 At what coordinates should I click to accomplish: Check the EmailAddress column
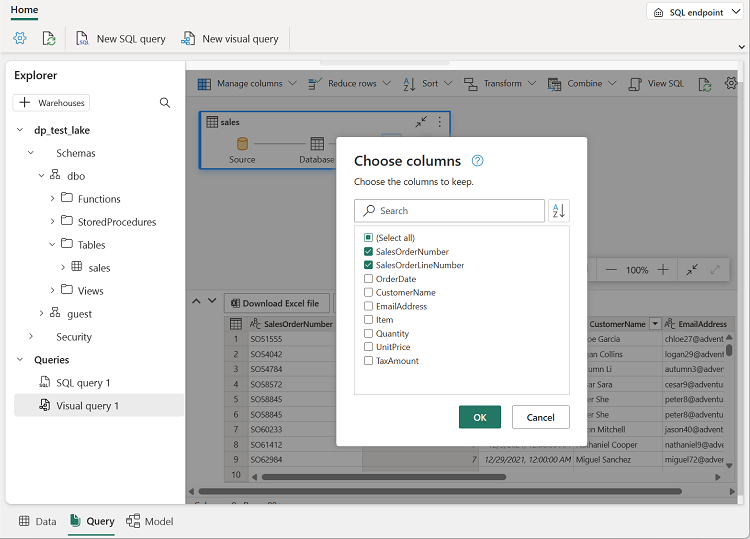point(368,306)
